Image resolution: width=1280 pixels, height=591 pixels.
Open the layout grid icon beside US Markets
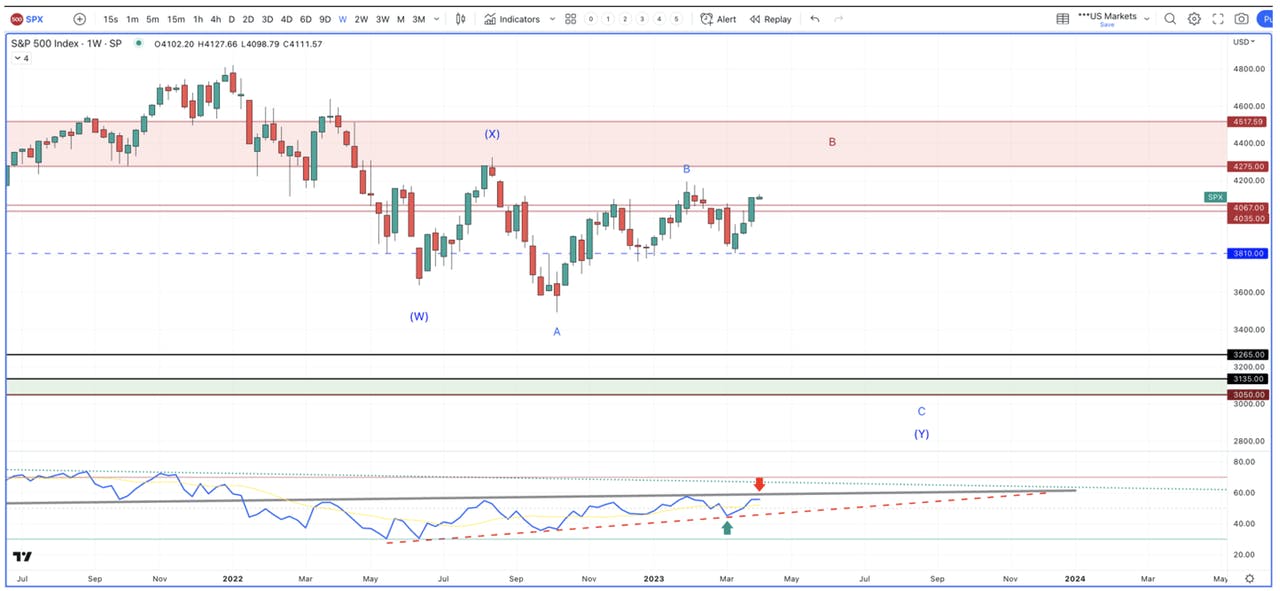(1062, 19)
